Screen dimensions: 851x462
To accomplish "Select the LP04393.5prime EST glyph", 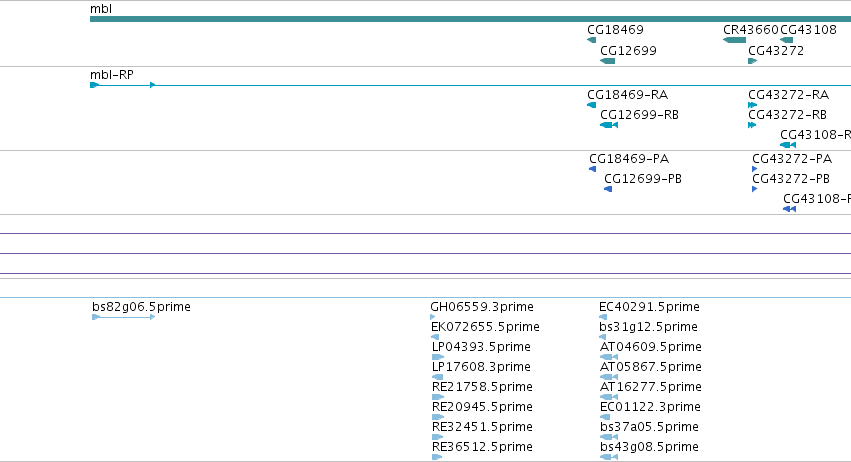I will tap(437, 357).
